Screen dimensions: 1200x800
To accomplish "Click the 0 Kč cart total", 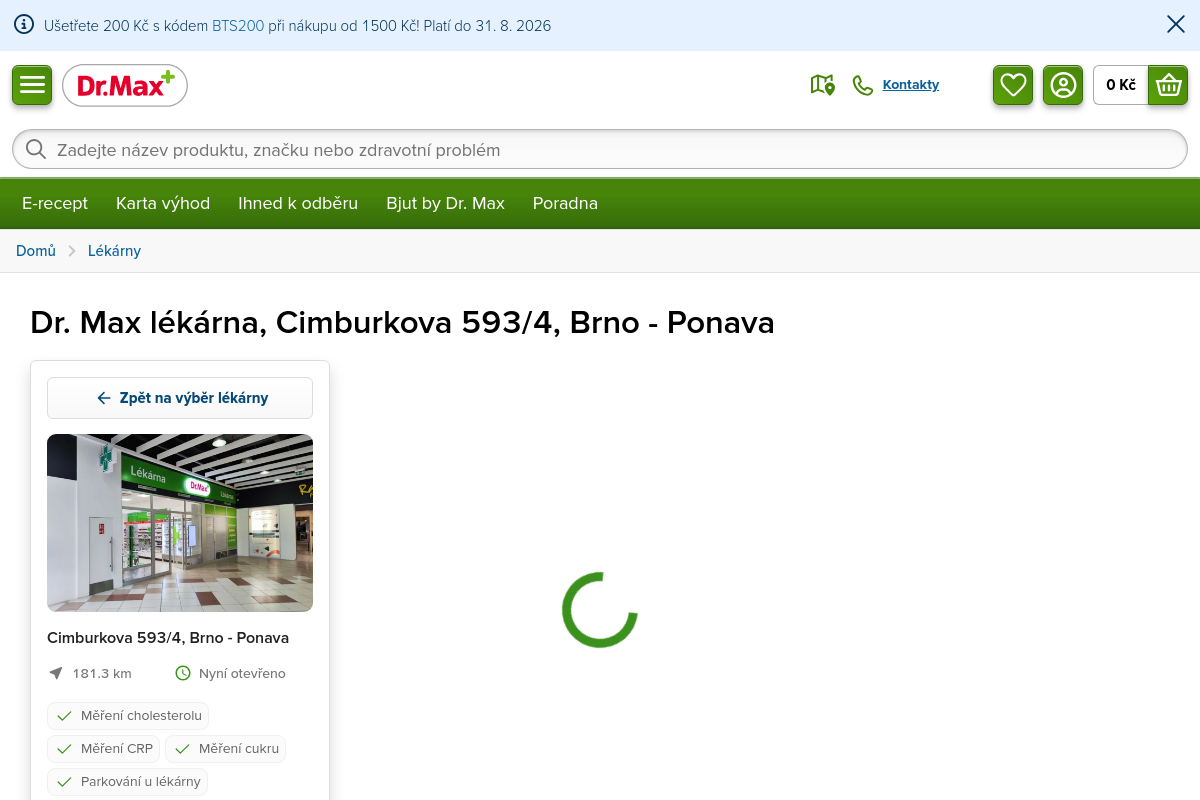I will coord(1121,85).
